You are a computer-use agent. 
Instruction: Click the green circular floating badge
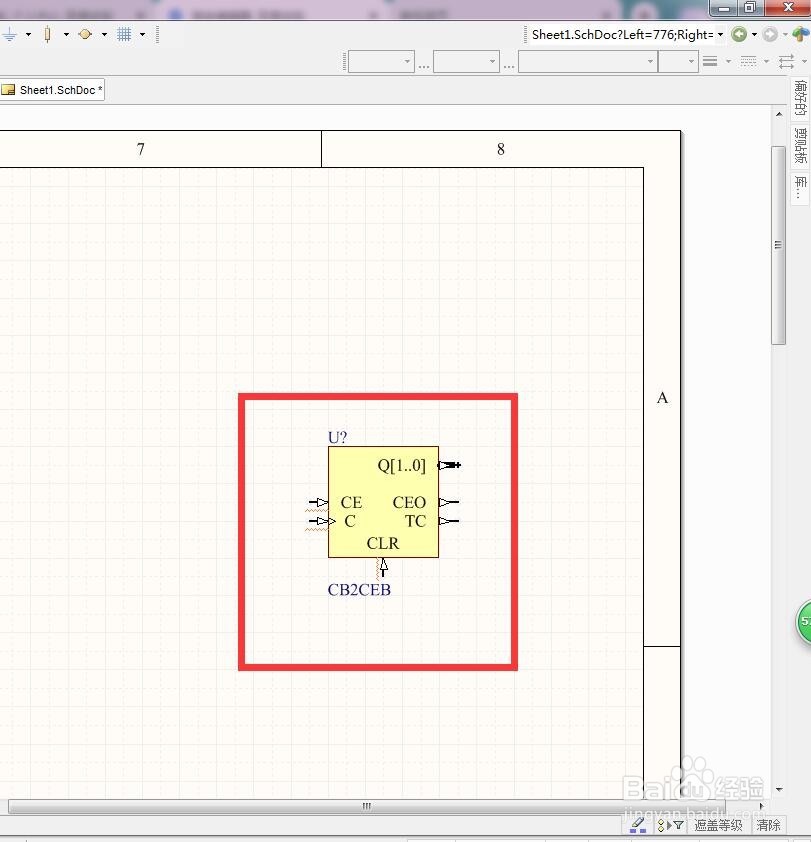[803, 622]
